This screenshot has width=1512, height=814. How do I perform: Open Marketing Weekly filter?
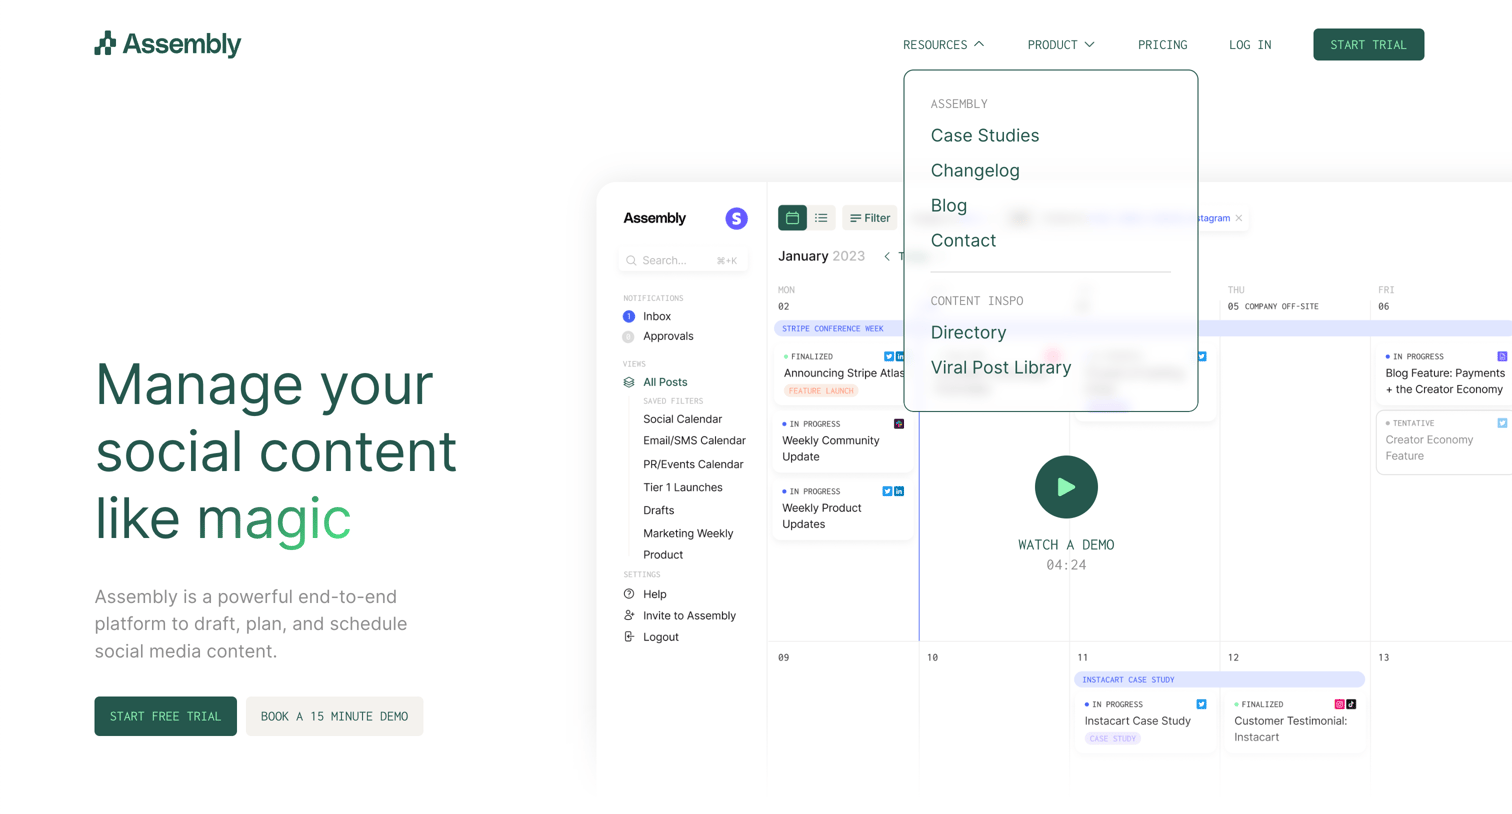coord(688,533)
